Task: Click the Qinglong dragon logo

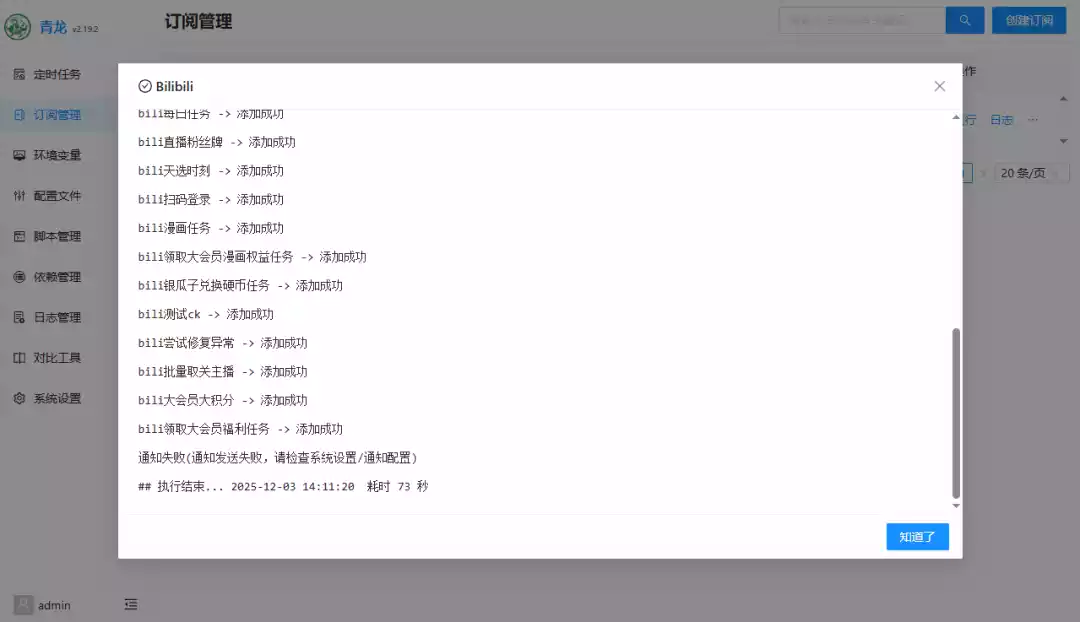Action: [17, 27]
